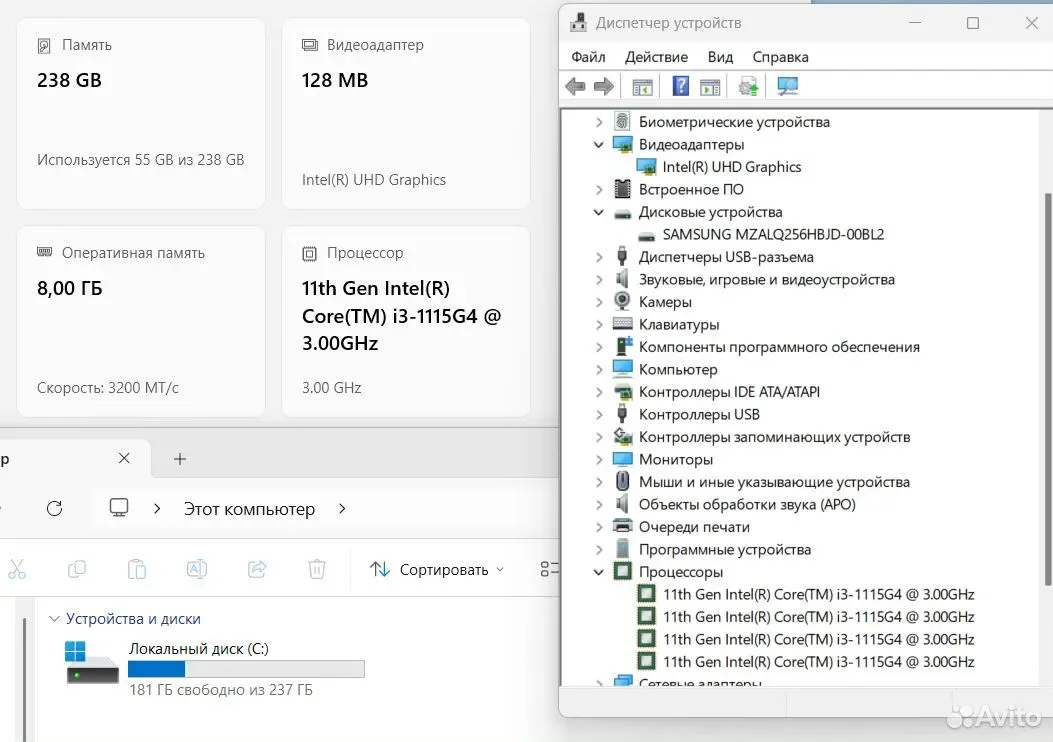Add a new Explorer tab with plus
The image size is (1053, 742).
click(180, 459)
